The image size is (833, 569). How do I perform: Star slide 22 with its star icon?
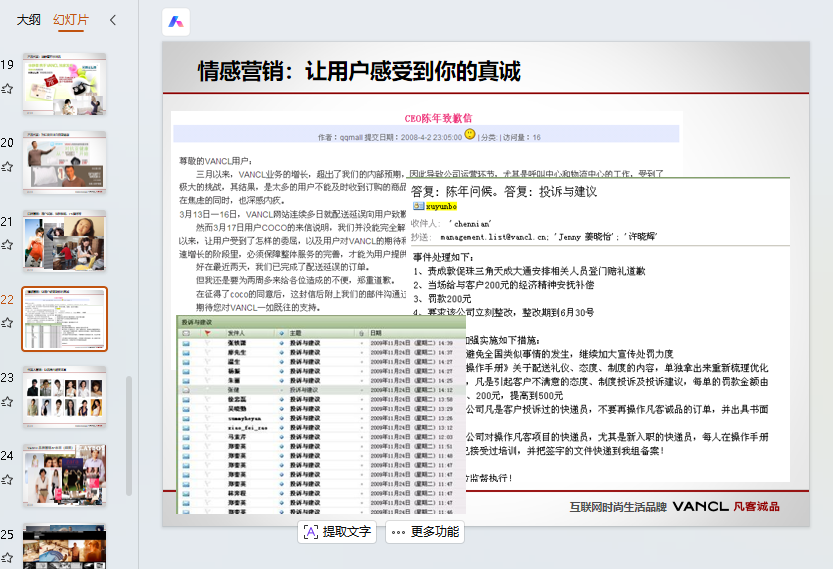[7, 323]
